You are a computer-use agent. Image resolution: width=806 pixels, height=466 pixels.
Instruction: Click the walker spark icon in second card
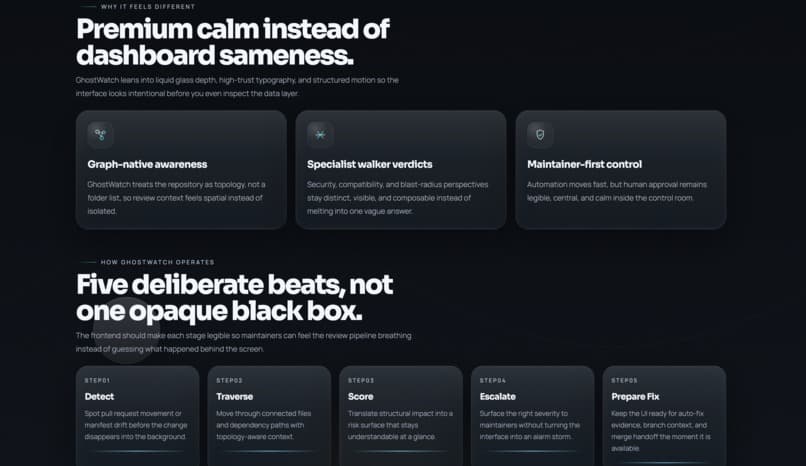(320, 135)
